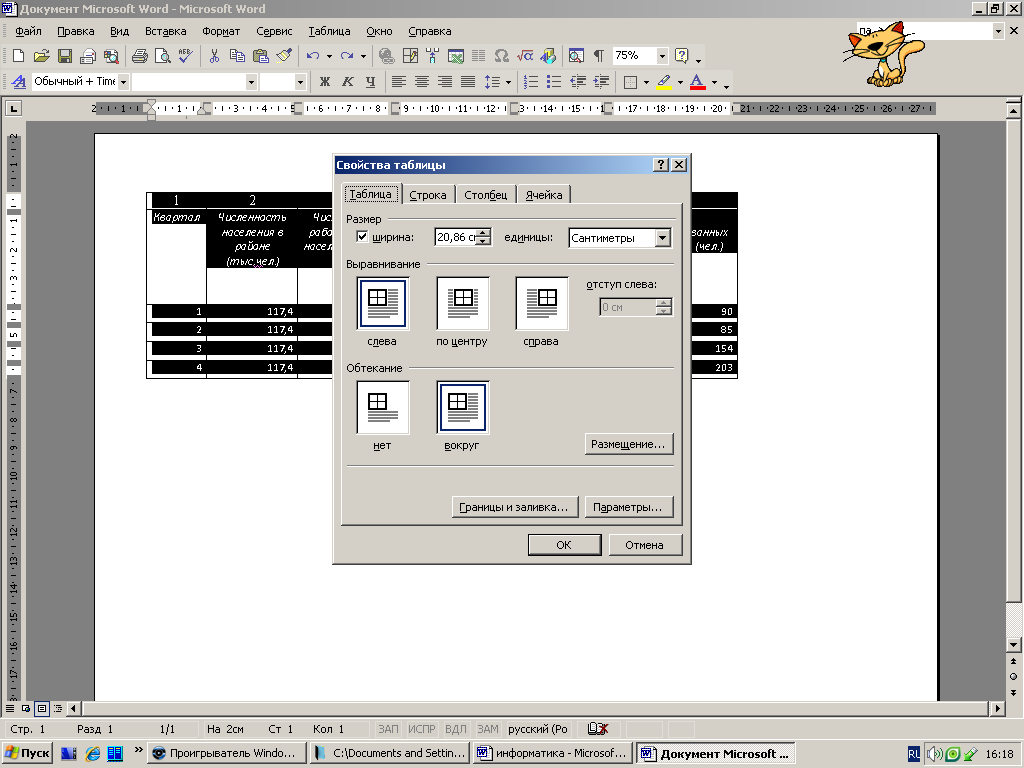Expand the style 'Обычный + Time' dropdown

(123, 82)
